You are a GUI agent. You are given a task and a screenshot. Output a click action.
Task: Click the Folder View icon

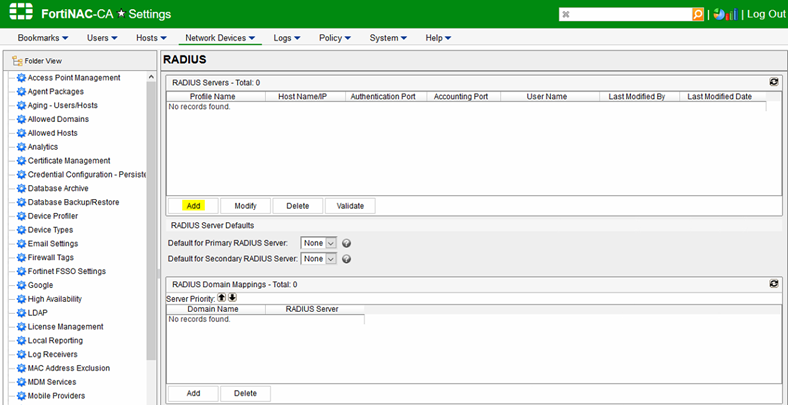coord(17,61)
